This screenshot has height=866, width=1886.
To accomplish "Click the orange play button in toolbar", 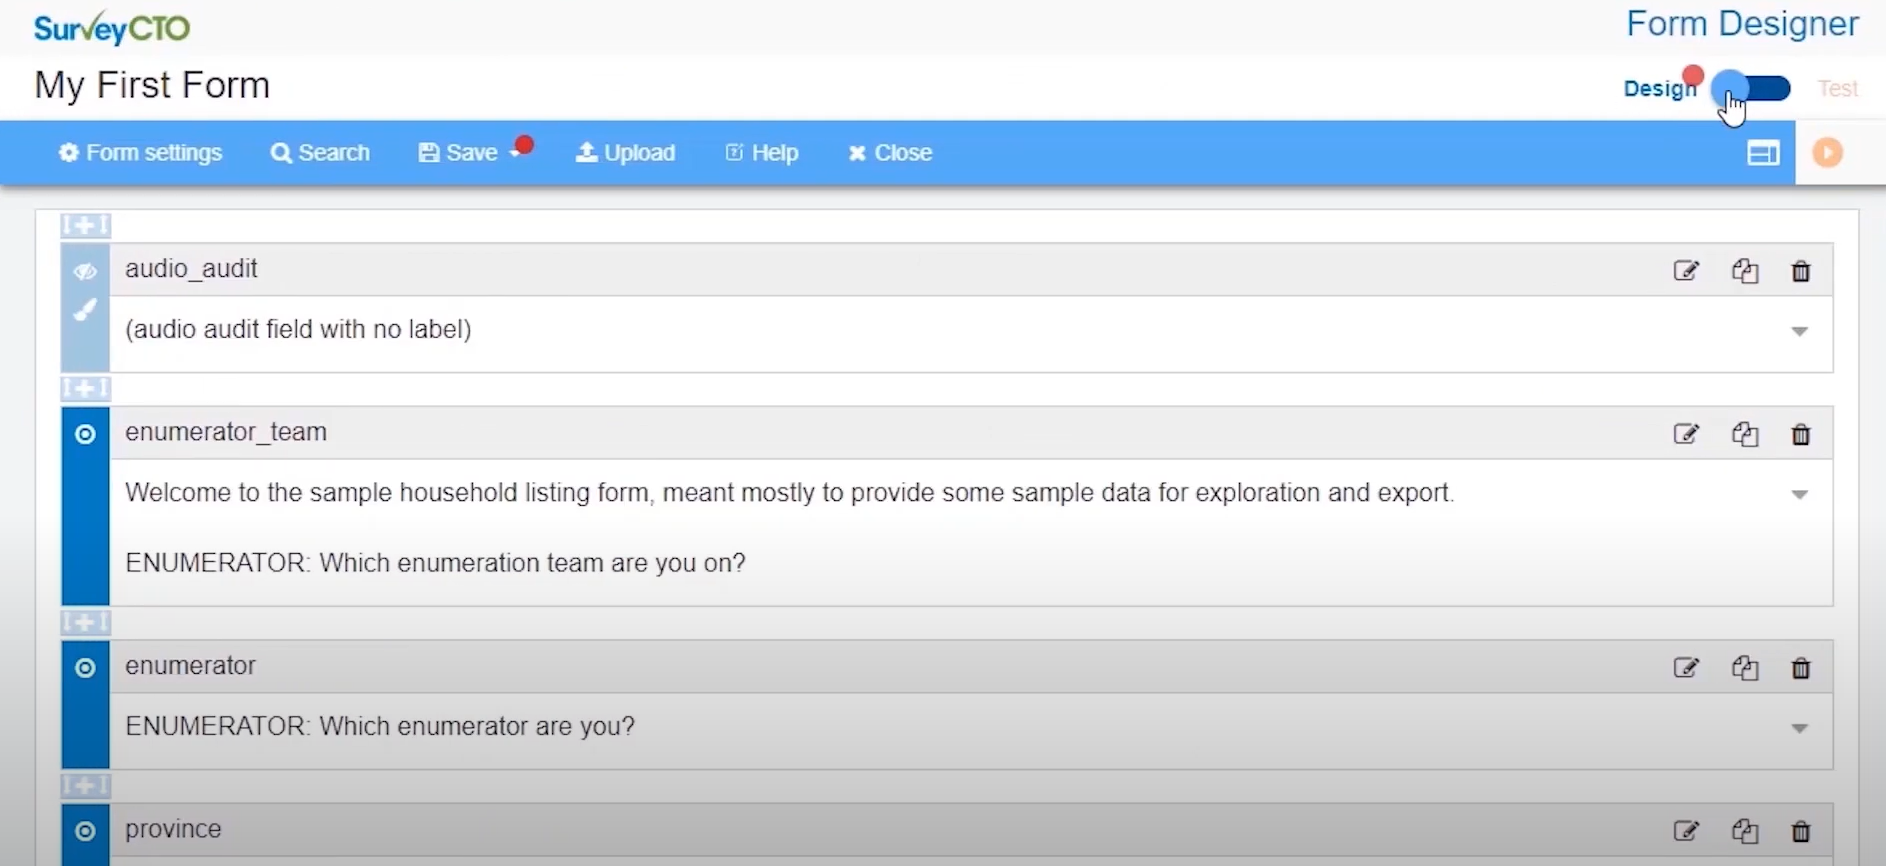I will coord(1828,153).
